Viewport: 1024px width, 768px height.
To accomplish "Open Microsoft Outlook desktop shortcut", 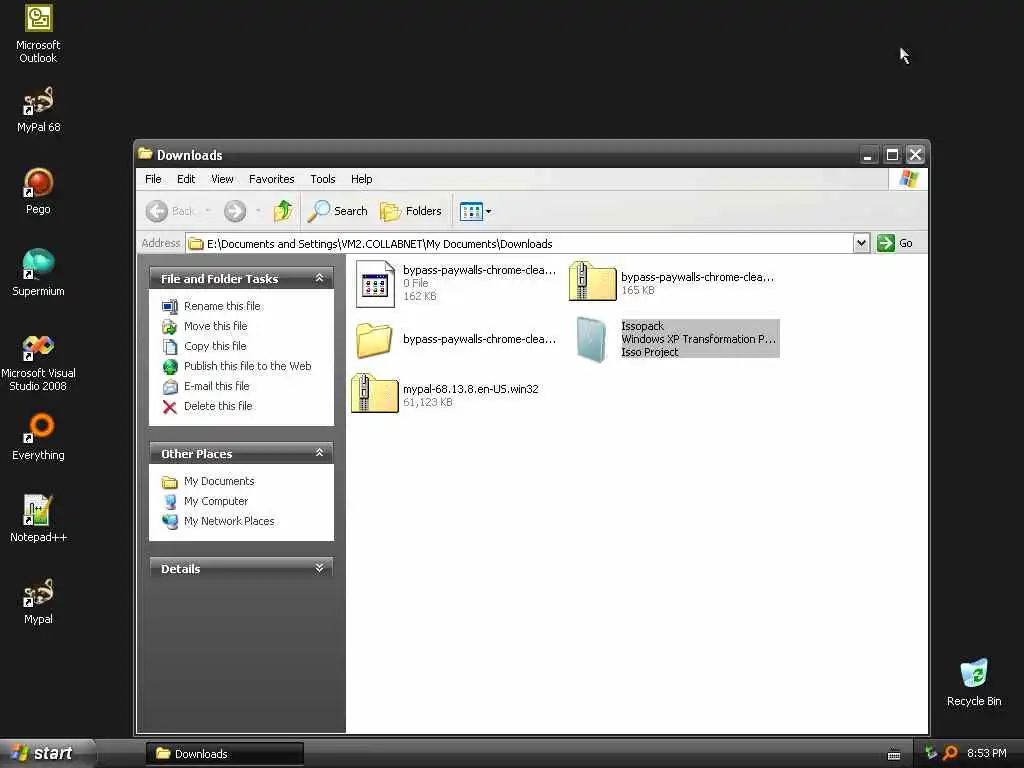I will pyautogui.click(x=38, y=34).
